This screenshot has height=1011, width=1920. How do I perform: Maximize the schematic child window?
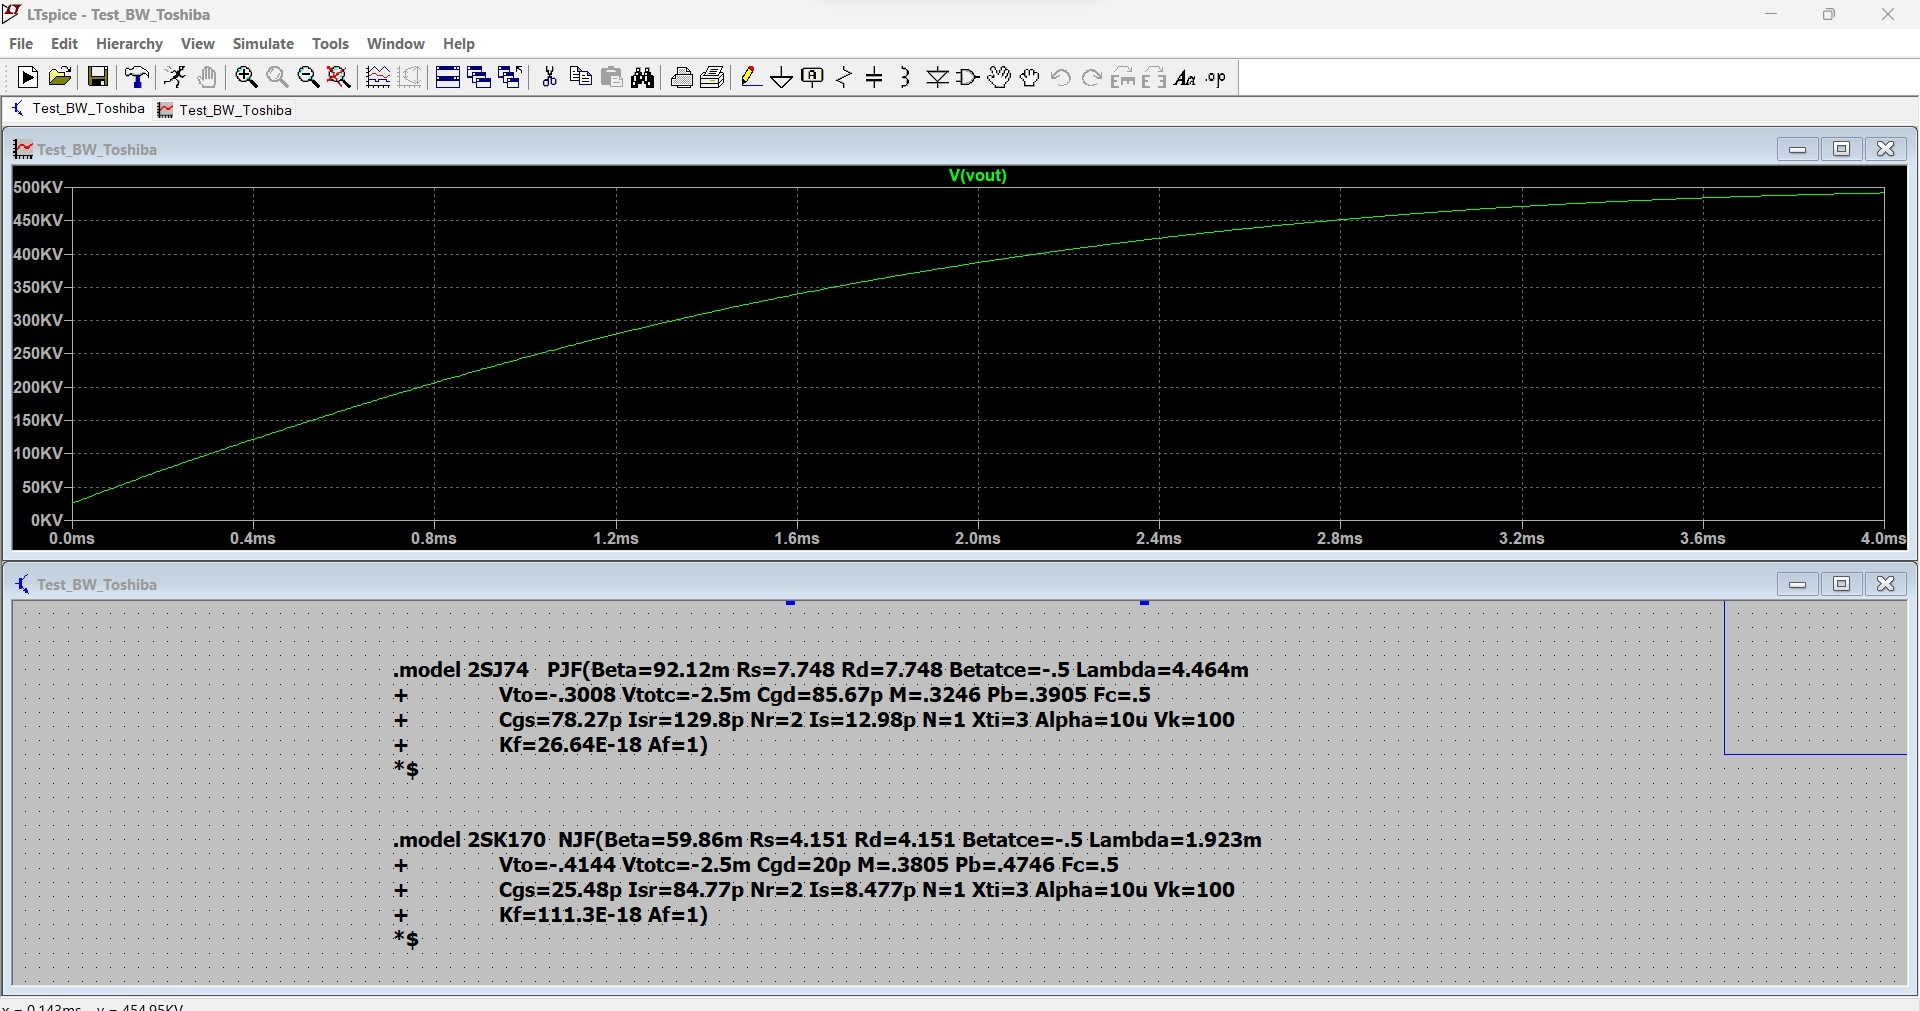pyautogui.click(x=1841, y=584)
